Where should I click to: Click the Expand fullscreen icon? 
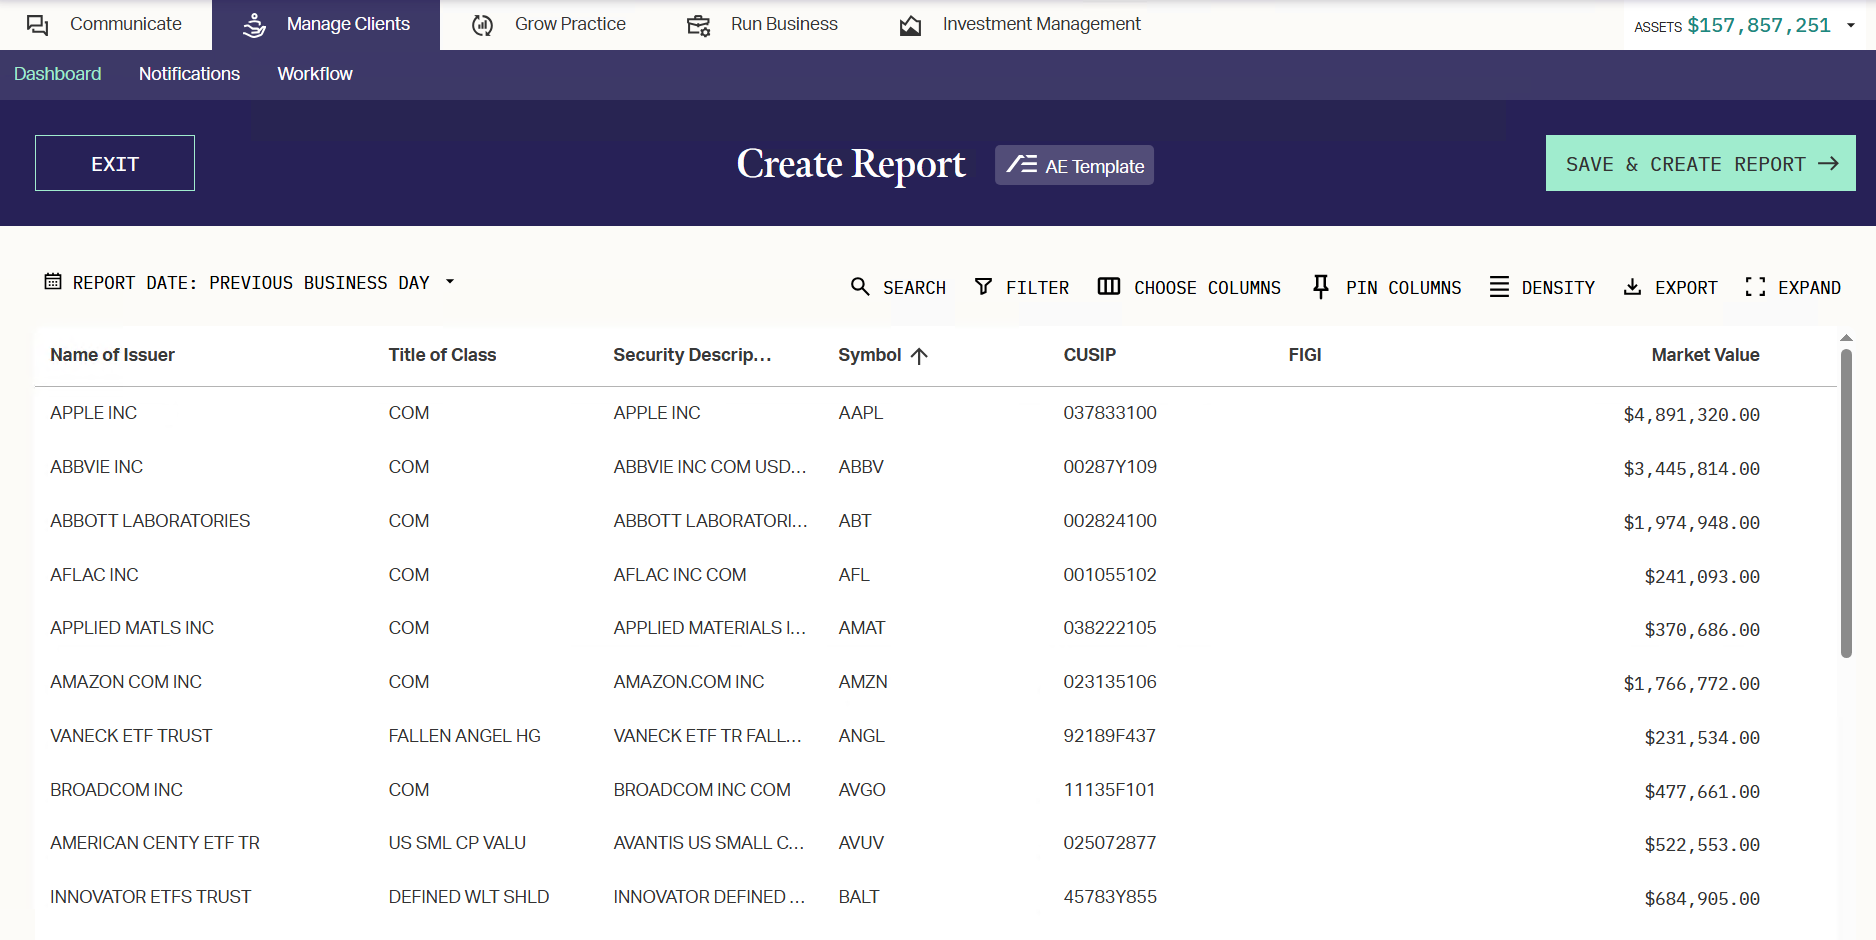(x=1755, y=287)
